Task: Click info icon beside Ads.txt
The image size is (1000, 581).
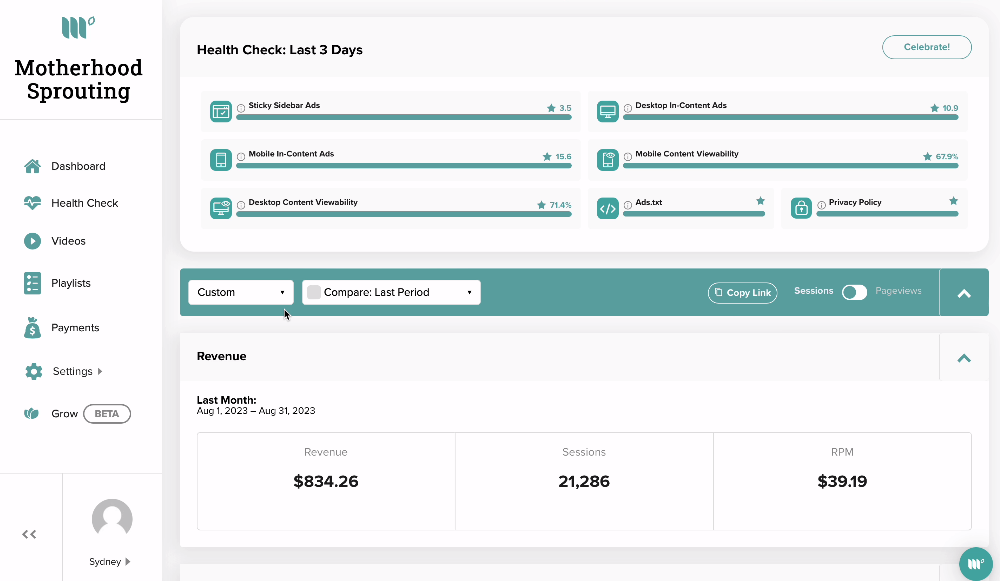Action: pyautogui.click(x=628, y=205)
